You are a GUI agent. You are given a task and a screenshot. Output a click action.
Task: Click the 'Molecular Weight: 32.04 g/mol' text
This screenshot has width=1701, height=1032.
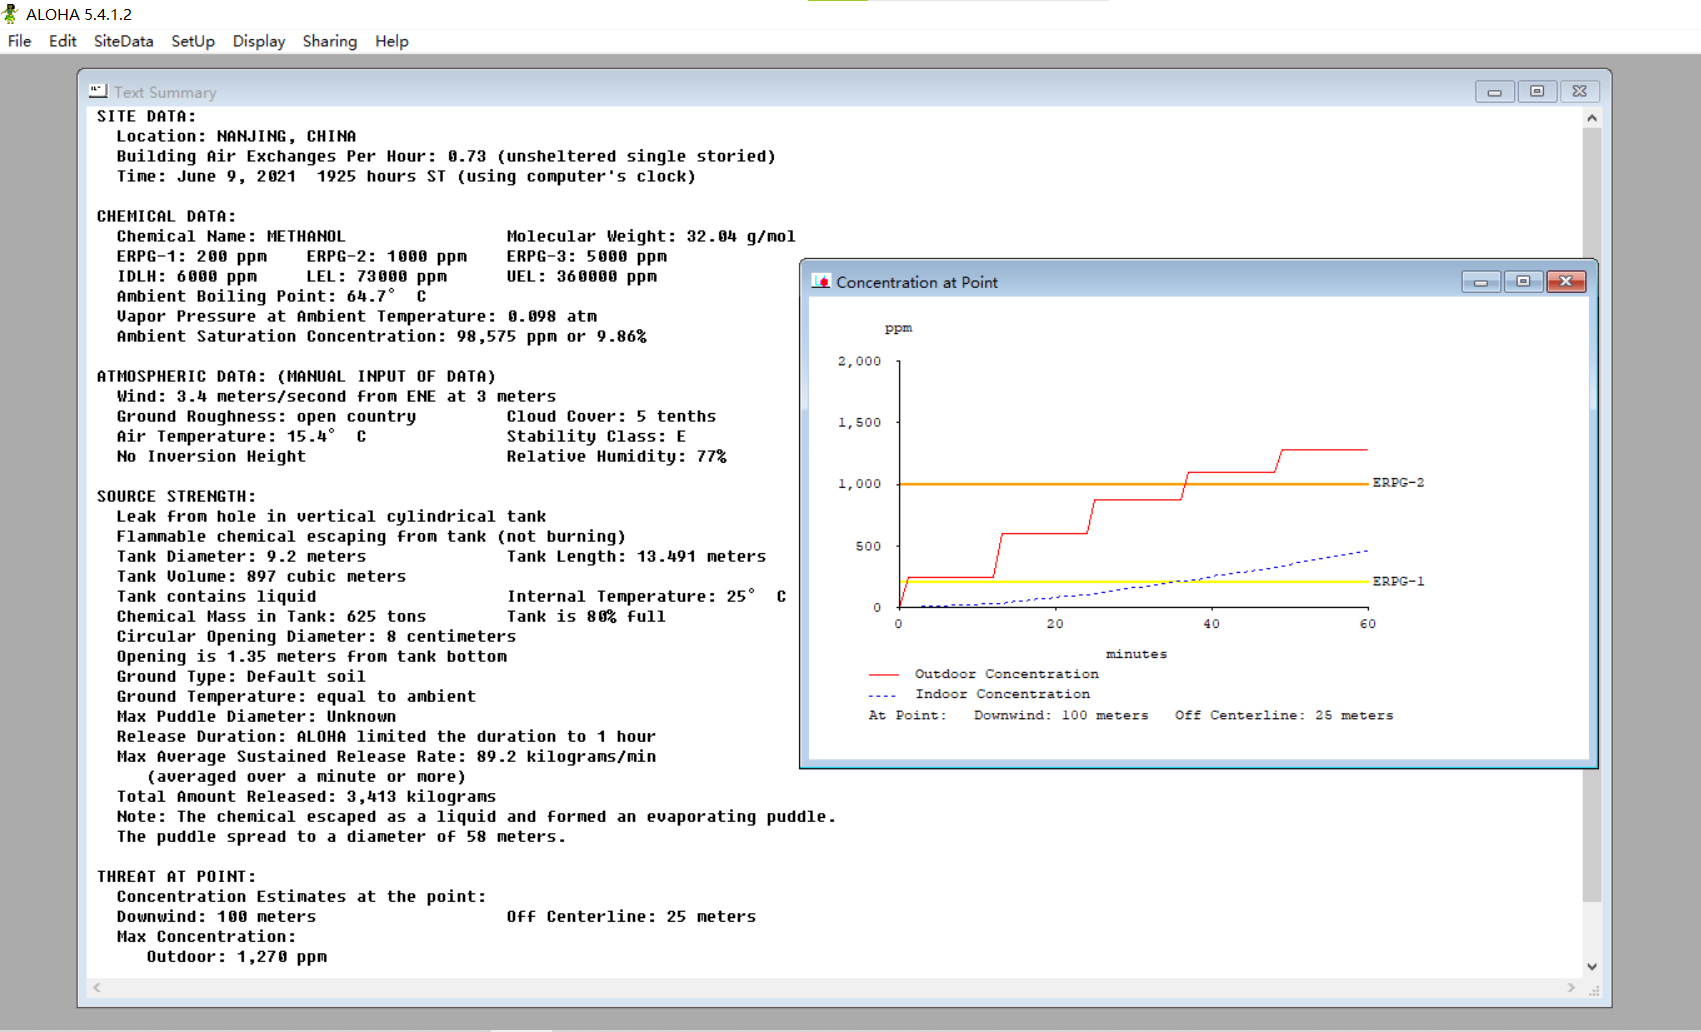click(x=651, y=236)
